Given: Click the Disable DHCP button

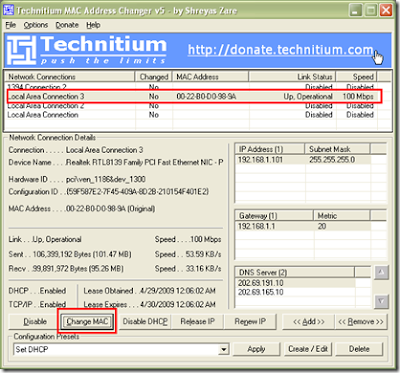Looking at the screenshot, I should [x=145, y=322].
